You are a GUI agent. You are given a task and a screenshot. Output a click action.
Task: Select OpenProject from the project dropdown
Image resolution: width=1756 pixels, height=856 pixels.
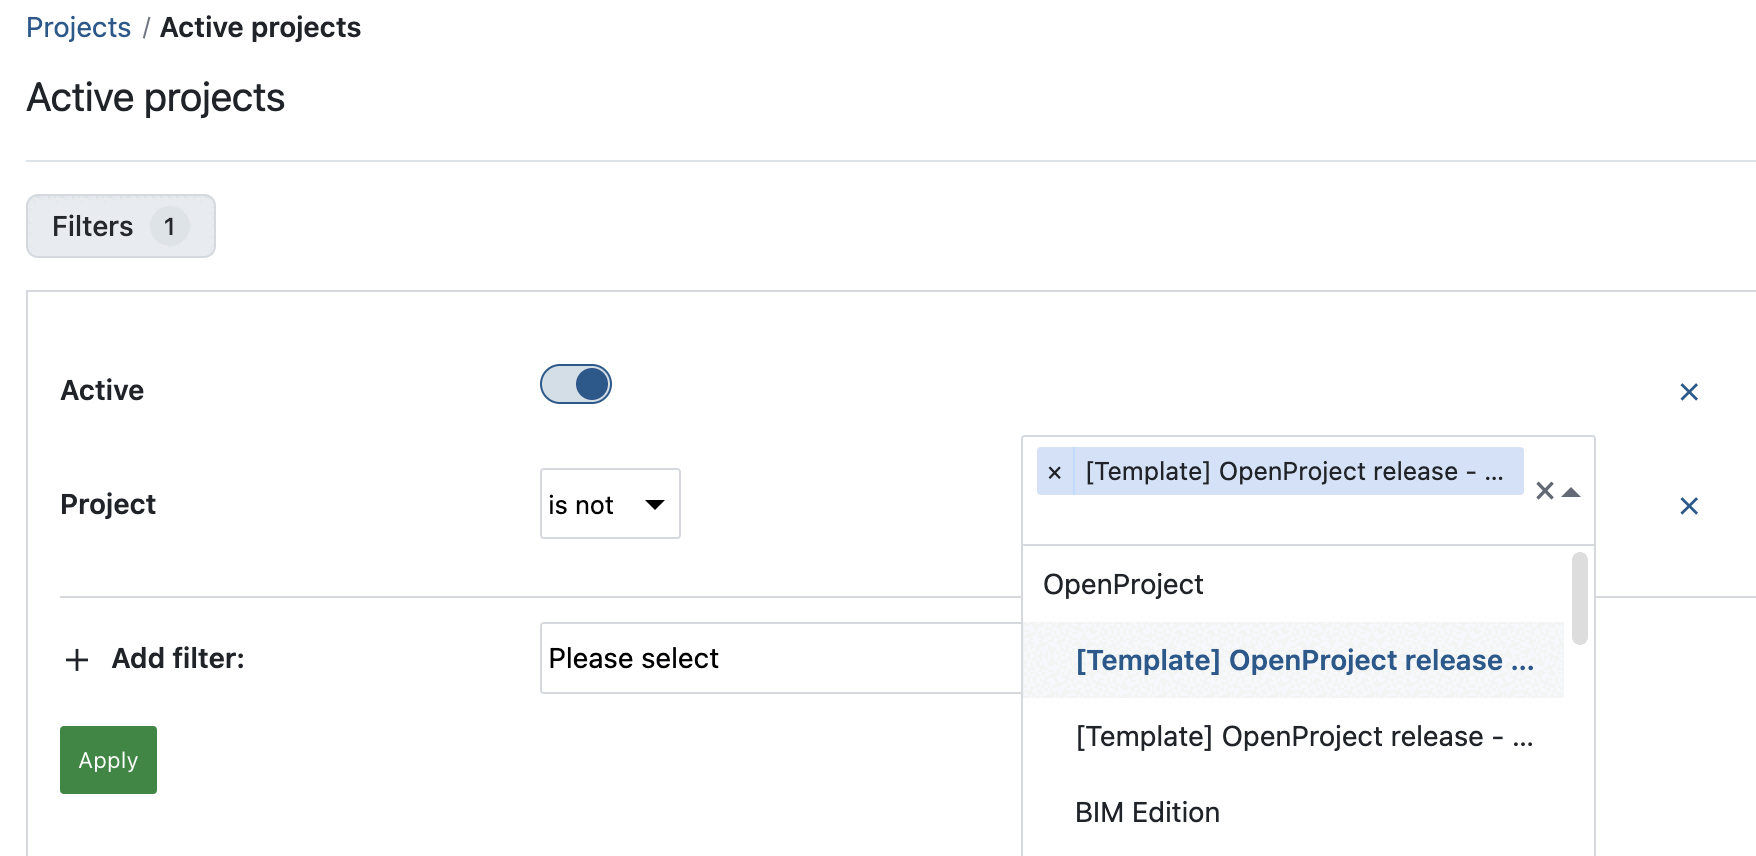[1123, 584]
